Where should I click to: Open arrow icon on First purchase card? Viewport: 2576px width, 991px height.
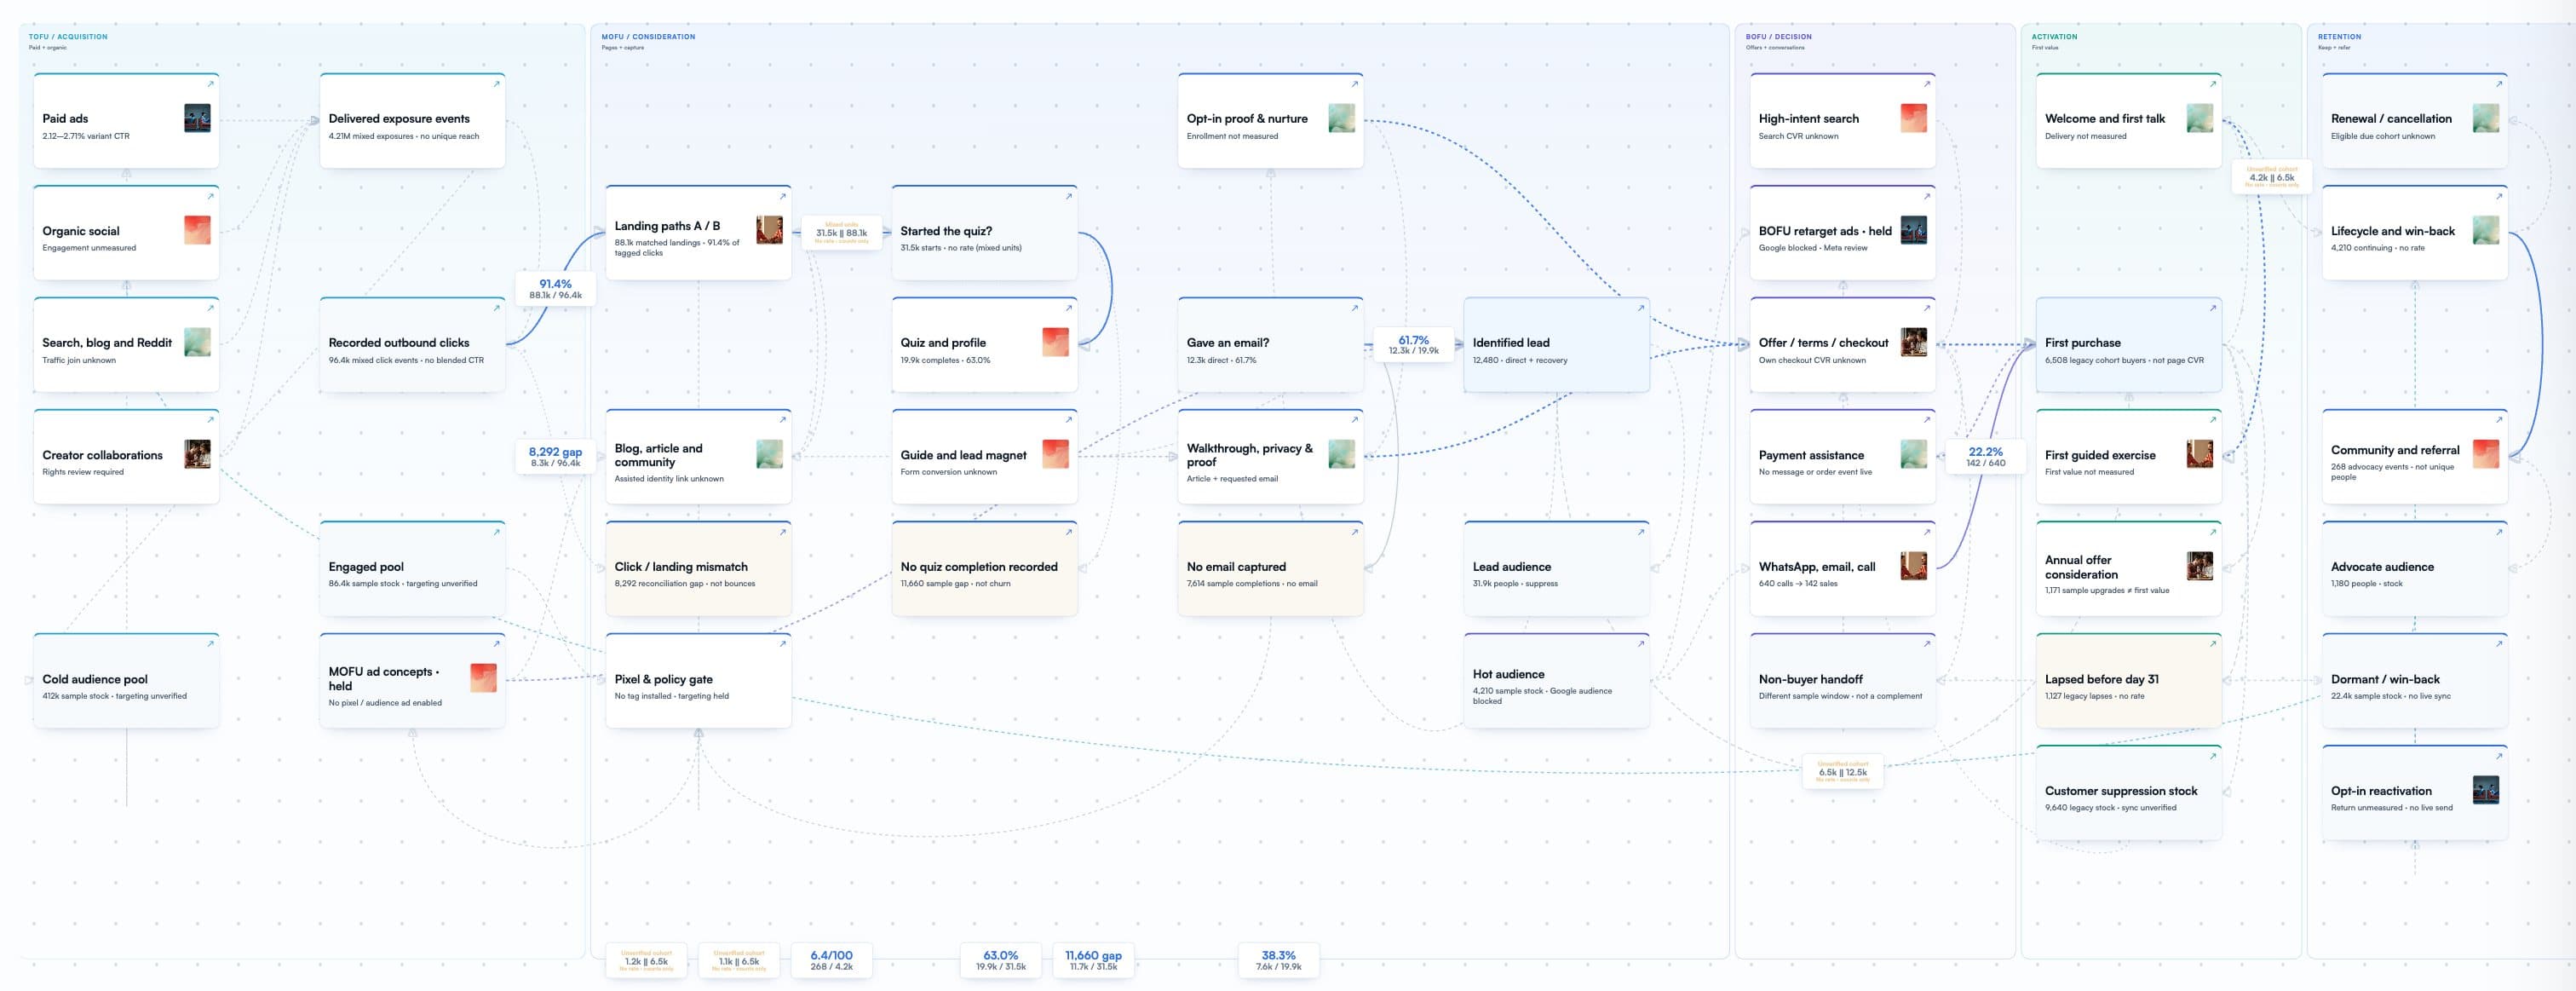(2212, 308)
